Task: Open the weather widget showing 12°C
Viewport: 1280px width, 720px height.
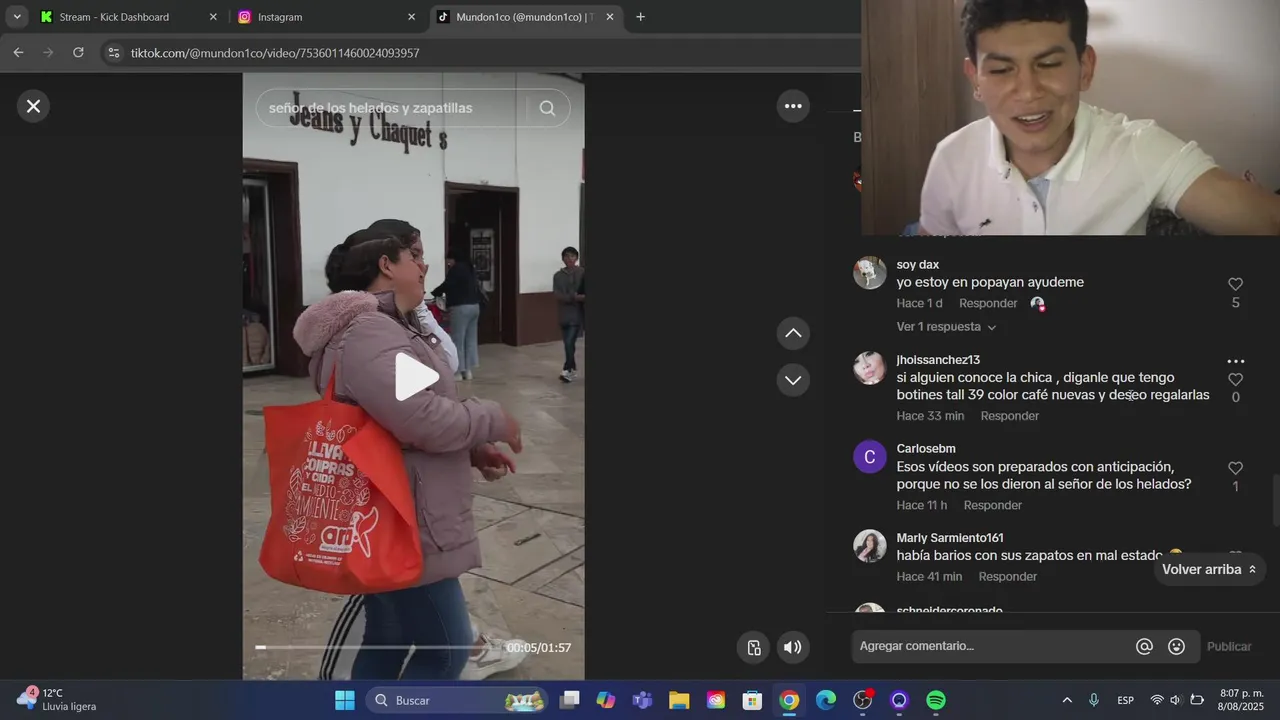Action: pos(58,700)
